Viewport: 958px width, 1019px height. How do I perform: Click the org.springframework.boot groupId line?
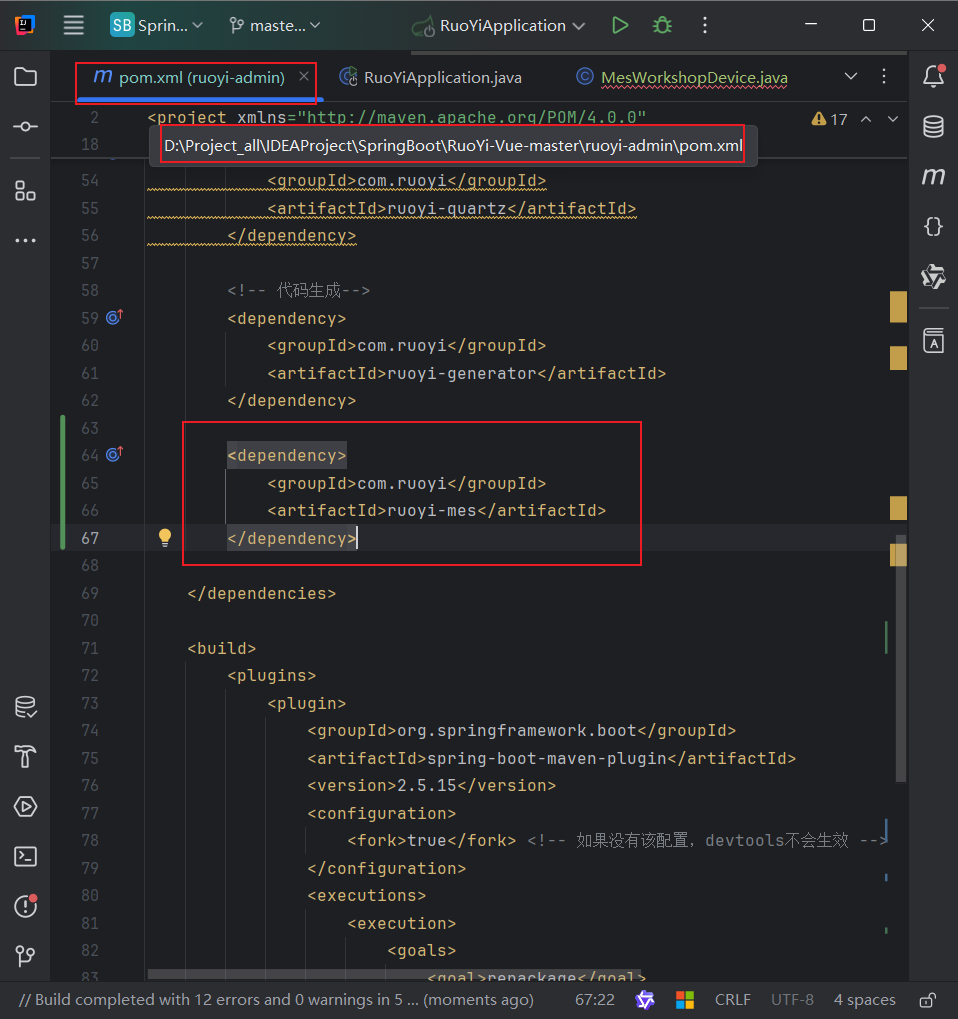coord(522,730)
